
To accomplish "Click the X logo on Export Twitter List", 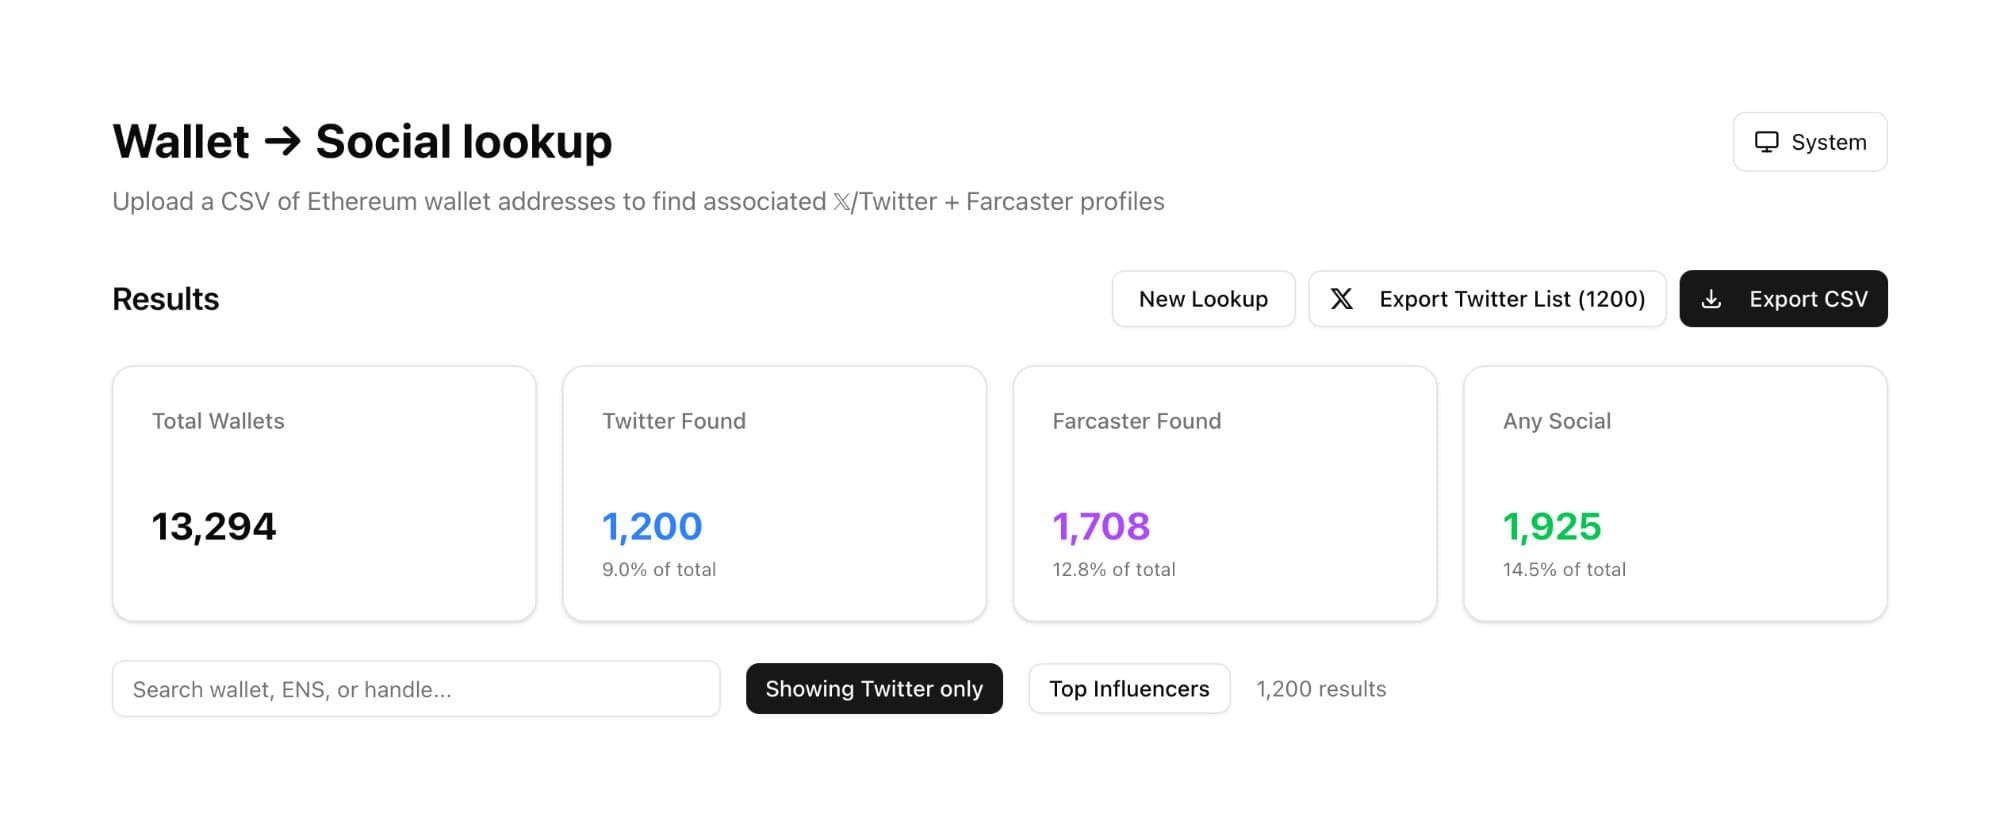I will coord(1342,299).
